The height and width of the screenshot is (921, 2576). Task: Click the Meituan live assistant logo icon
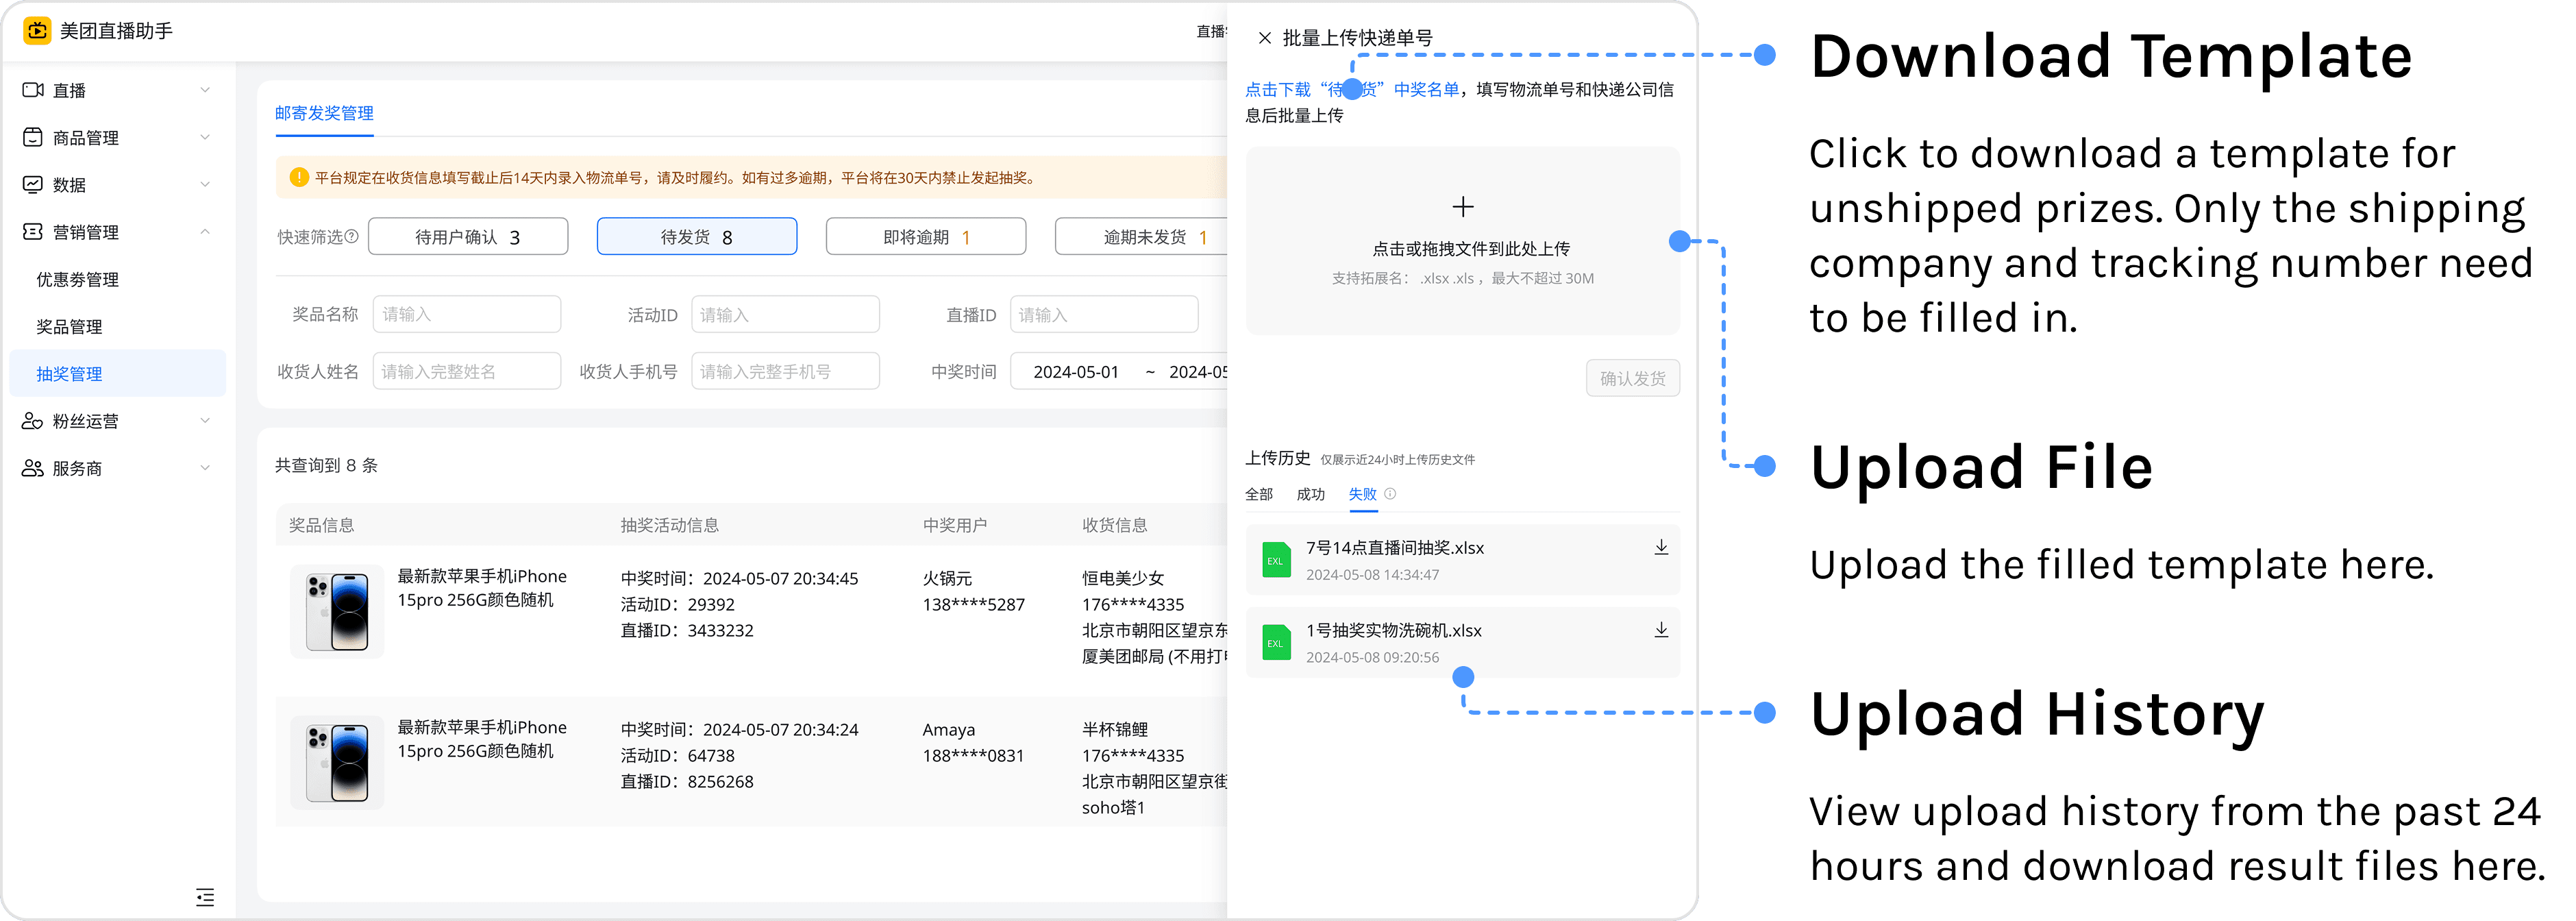[x=37, y=31]
